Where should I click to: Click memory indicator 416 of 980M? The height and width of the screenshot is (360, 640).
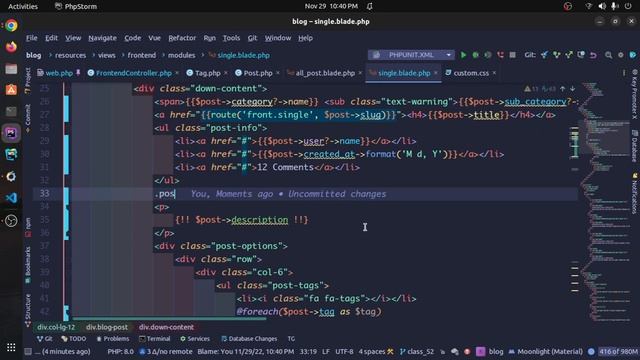click(x=618, y=351)
